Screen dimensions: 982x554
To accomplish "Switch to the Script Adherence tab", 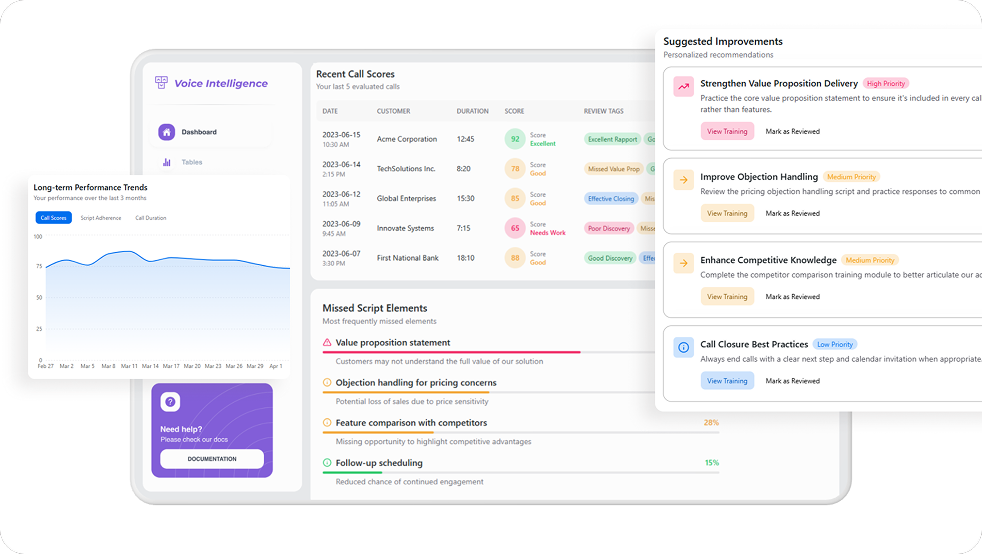I will pyautogui.click(x=101, y=218).
